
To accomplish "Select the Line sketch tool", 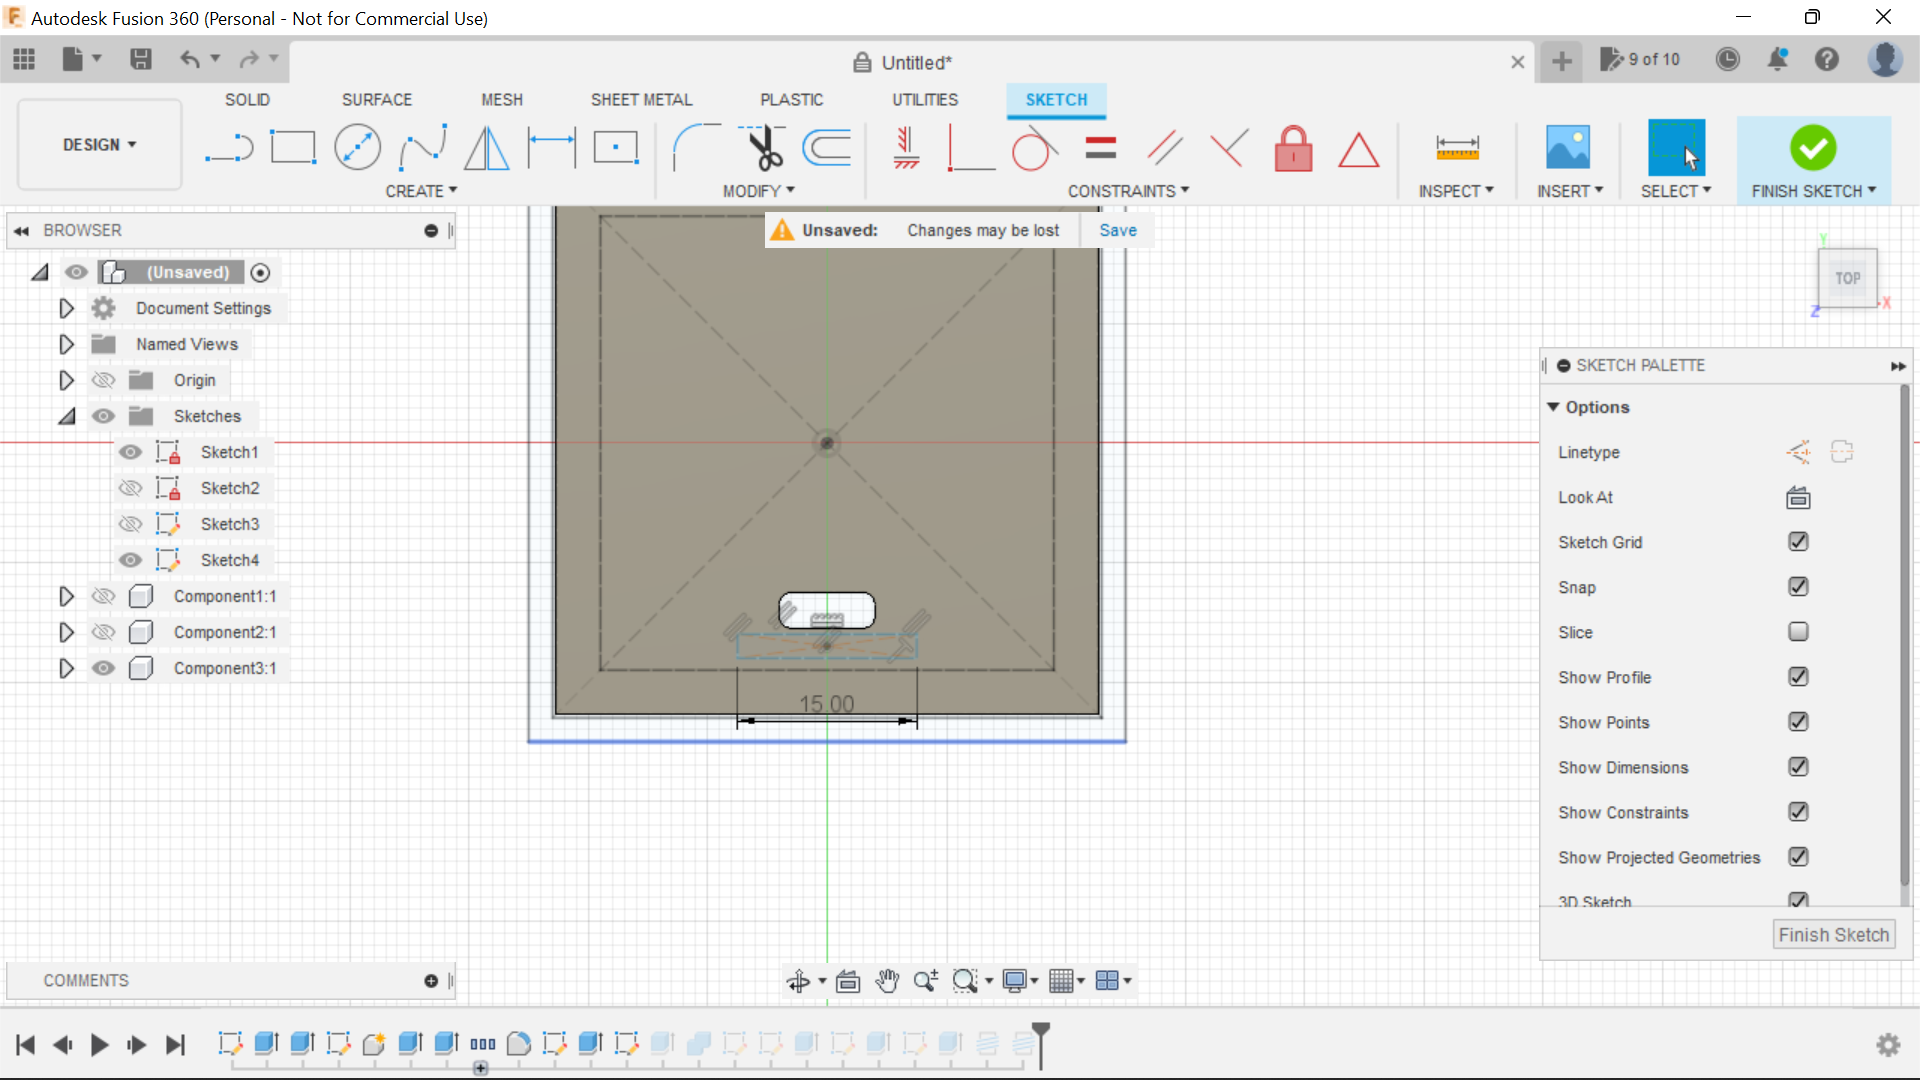I will pyautogui.click(x=229, y=147).
